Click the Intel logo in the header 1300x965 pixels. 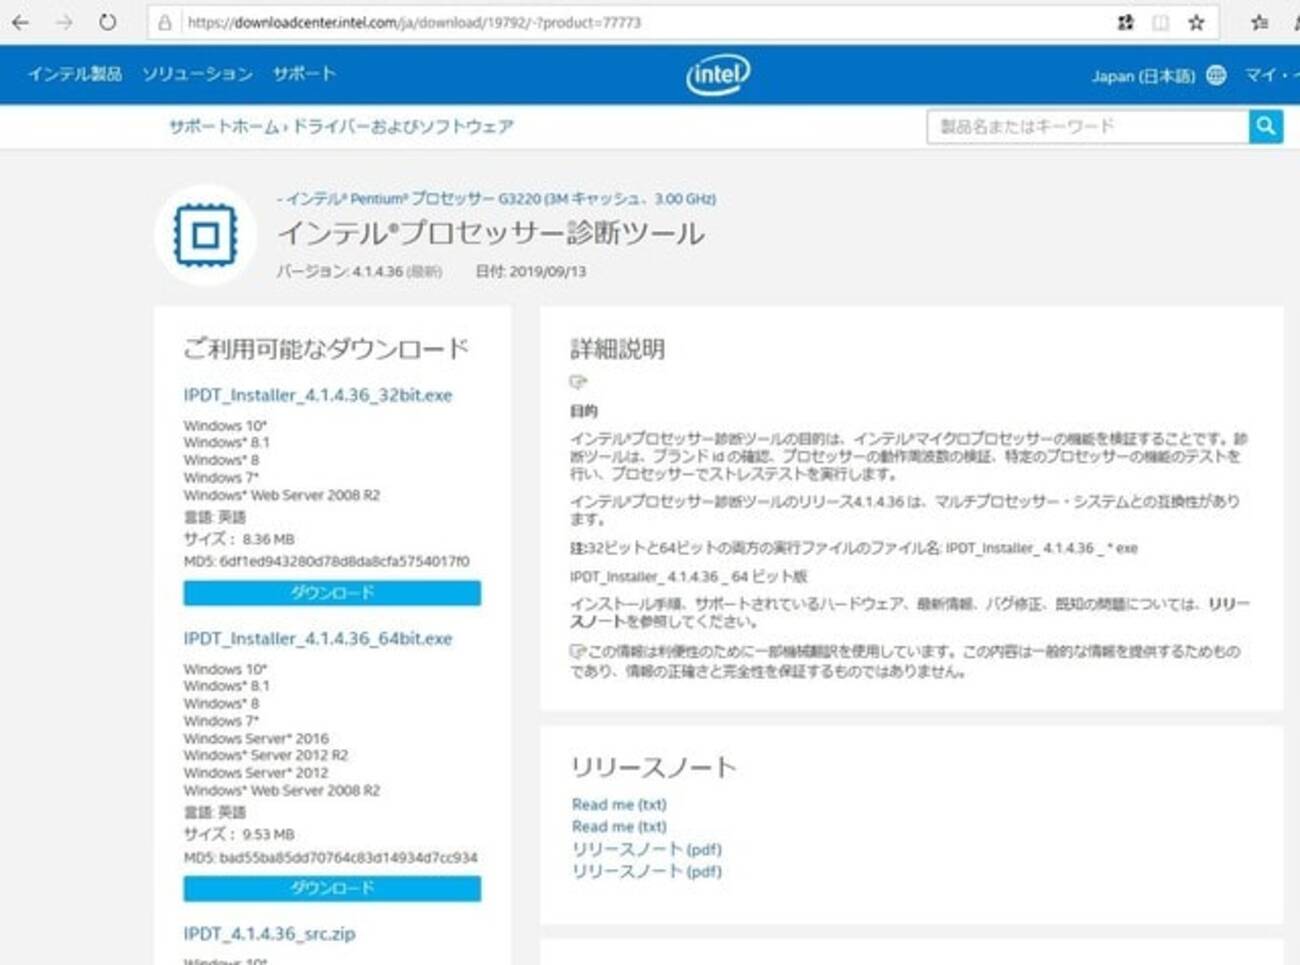718,74
